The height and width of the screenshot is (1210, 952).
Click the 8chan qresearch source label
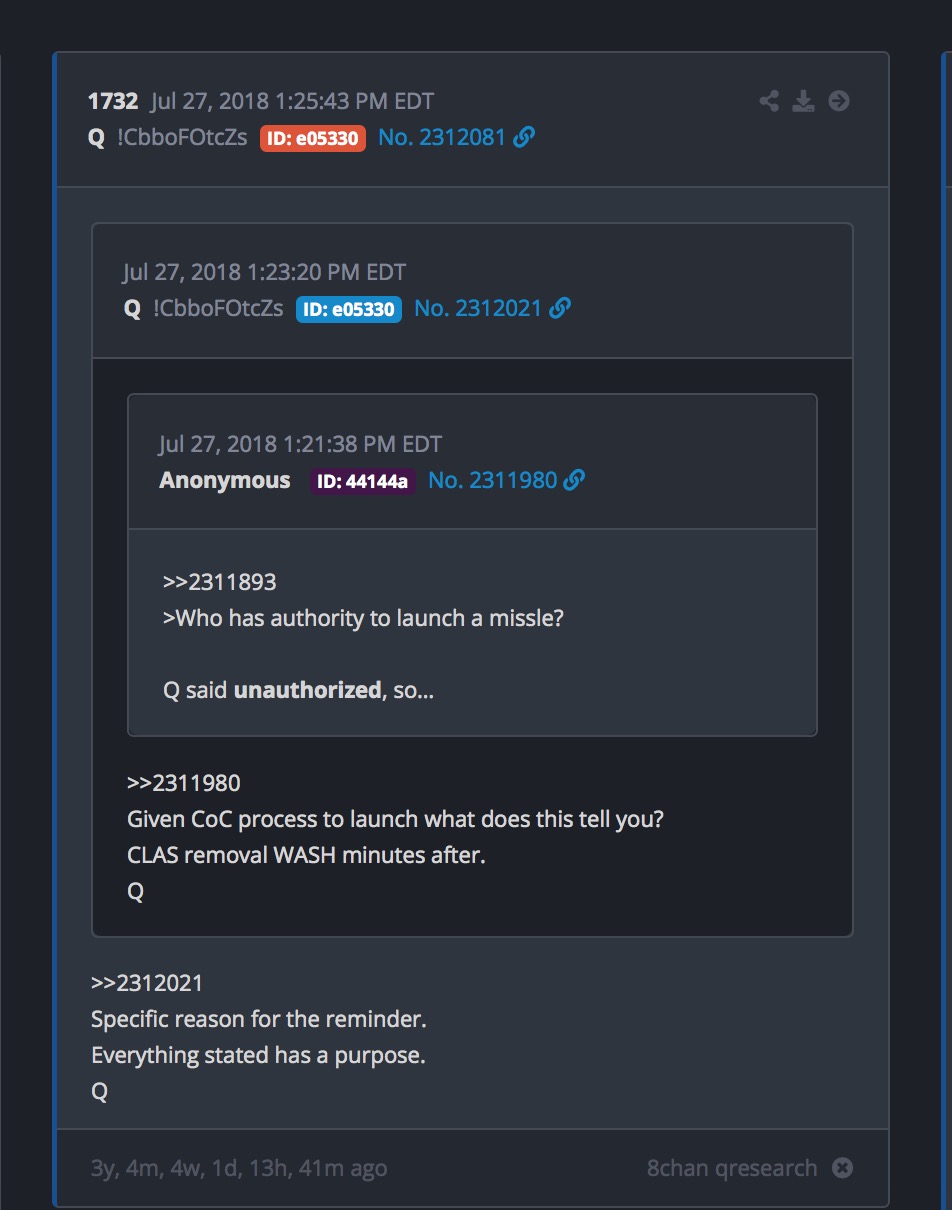(732, 1168)
